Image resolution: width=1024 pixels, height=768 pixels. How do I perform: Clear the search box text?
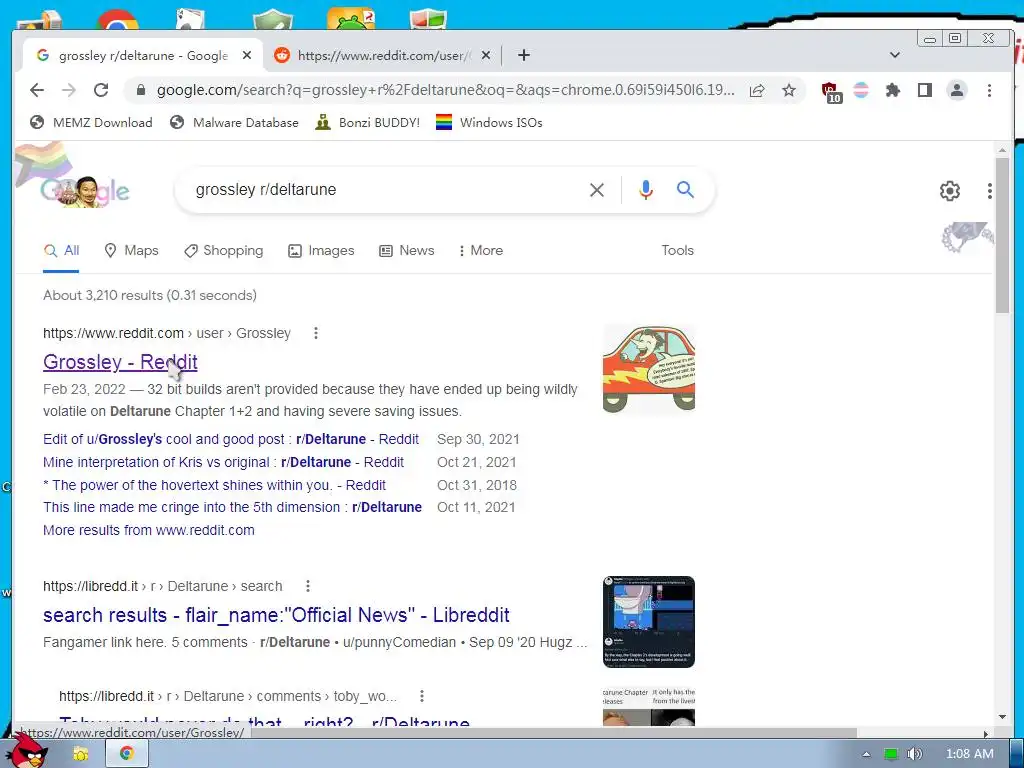click(597, 190)
